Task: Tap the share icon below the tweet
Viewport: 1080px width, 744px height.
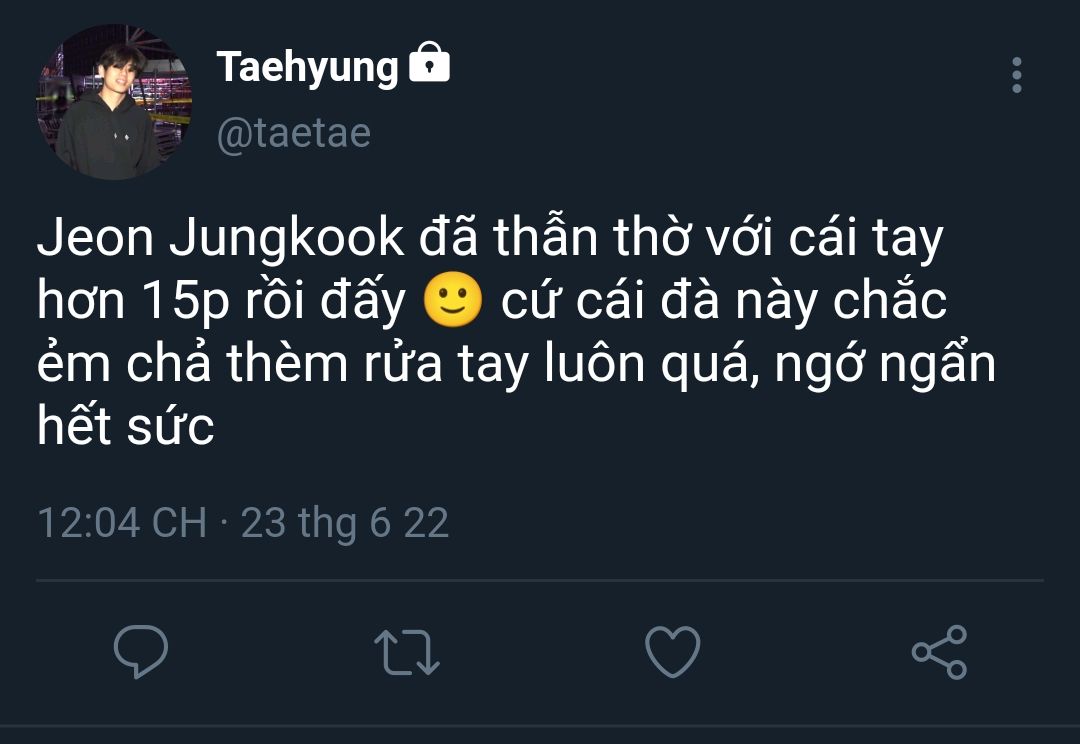Action: (939, 652)
